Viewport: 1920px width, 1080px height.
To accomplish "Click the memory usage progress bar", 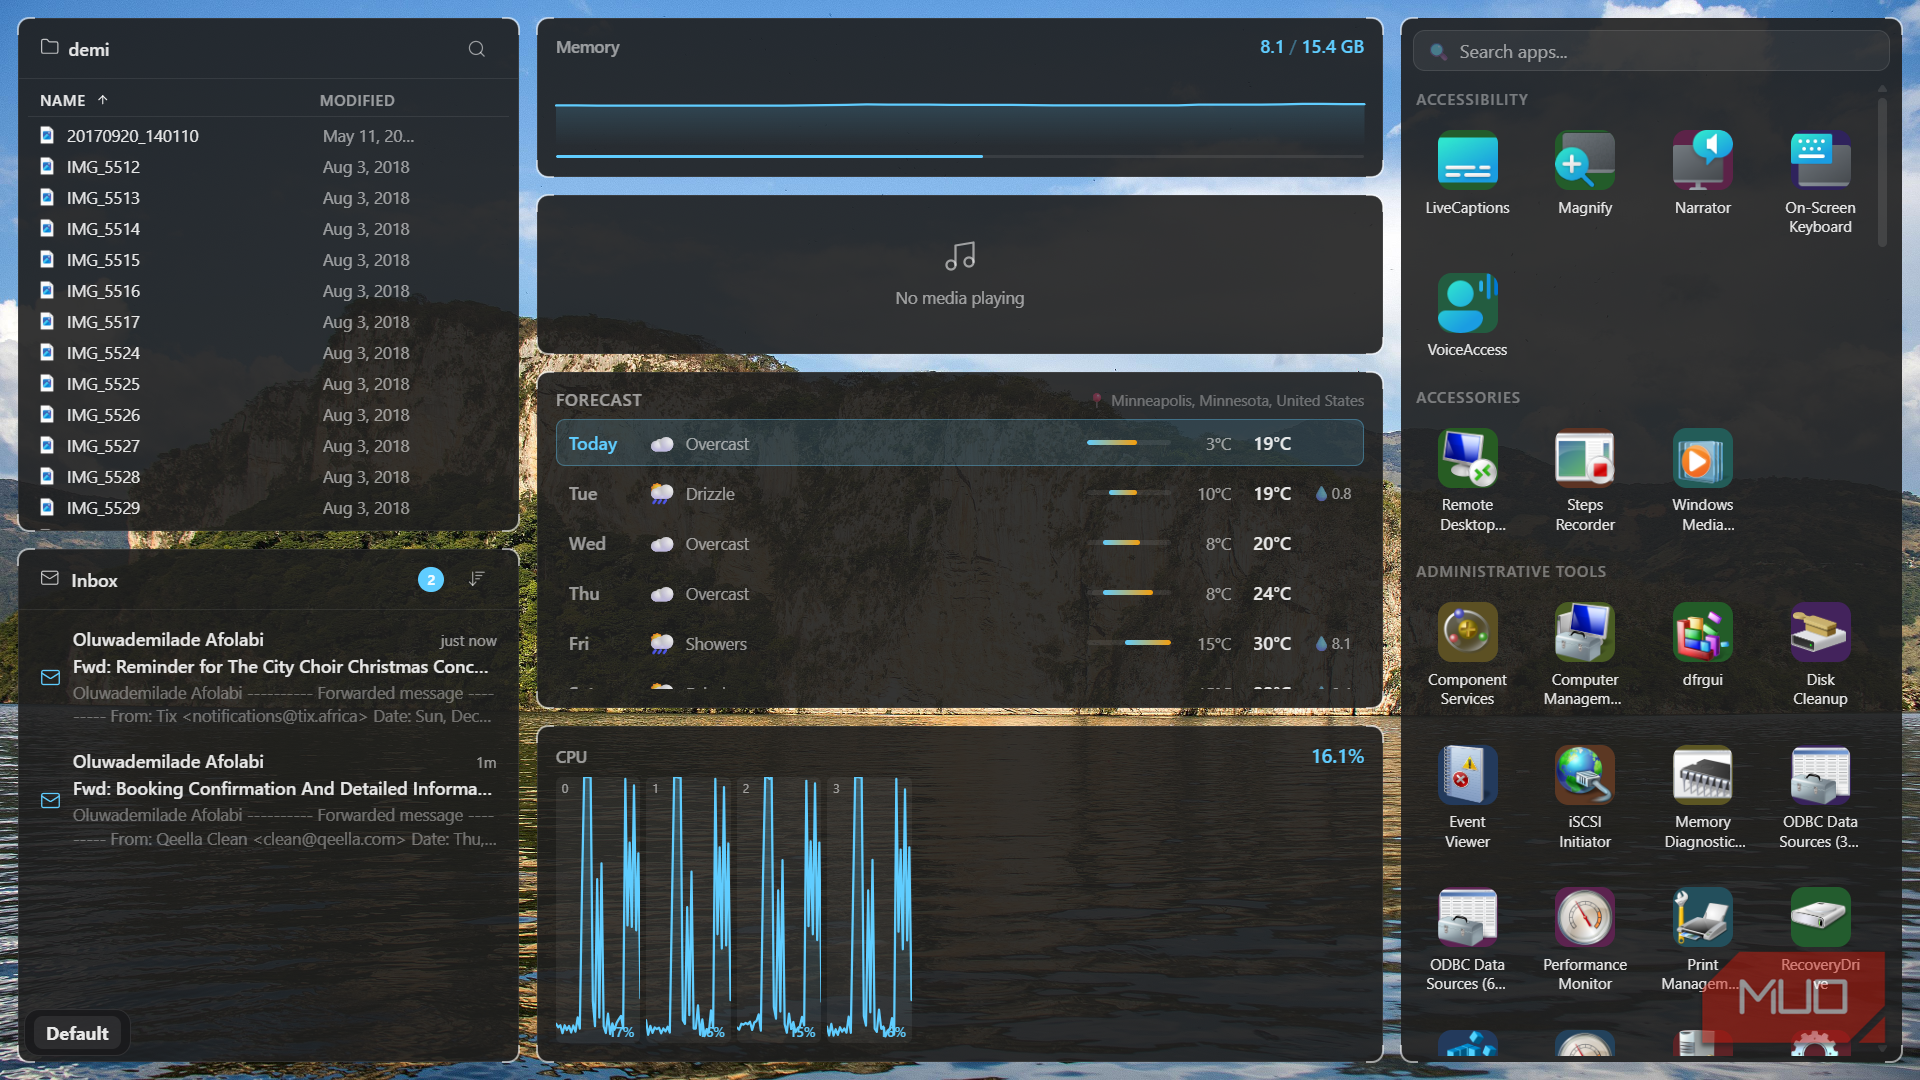I will click(959, 156).
